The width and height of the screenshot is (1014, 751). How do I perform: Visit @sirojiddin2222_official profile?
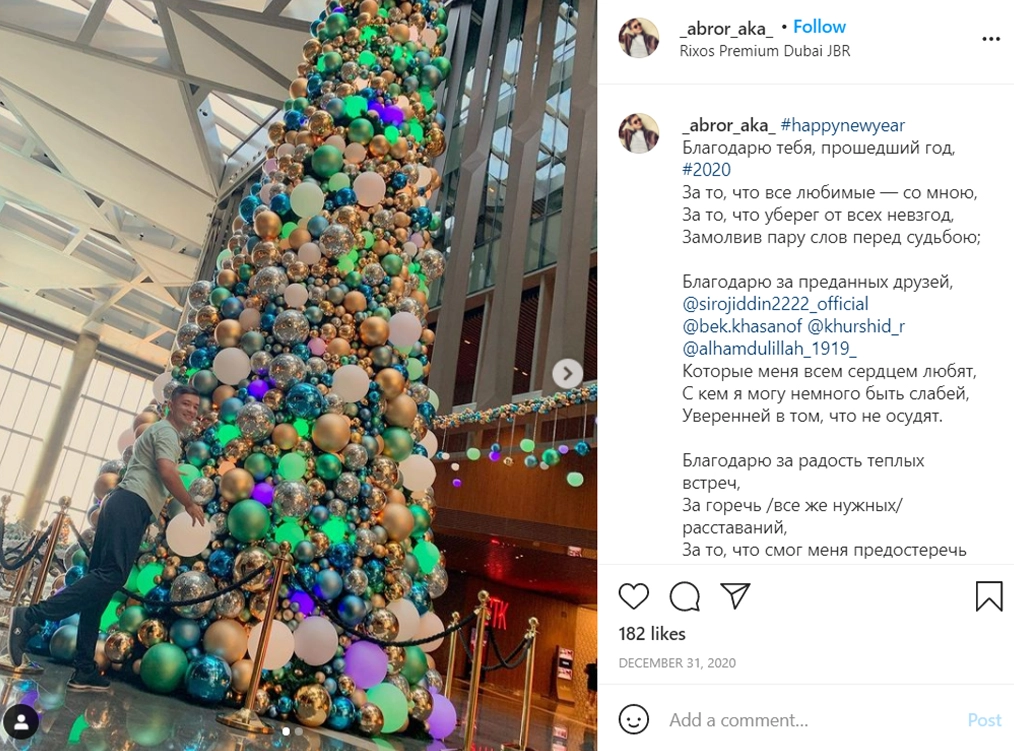(775, 303)
